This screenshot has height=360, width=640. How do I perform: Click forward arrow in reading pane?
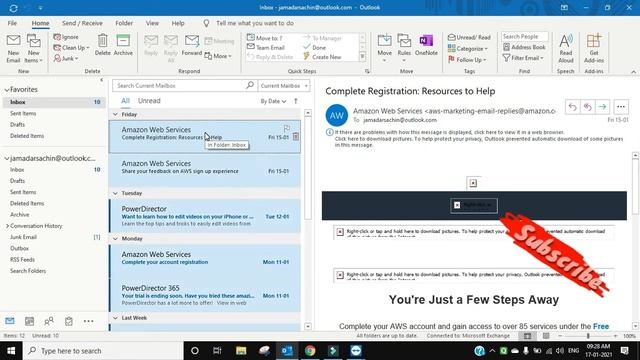coord(602,107)
